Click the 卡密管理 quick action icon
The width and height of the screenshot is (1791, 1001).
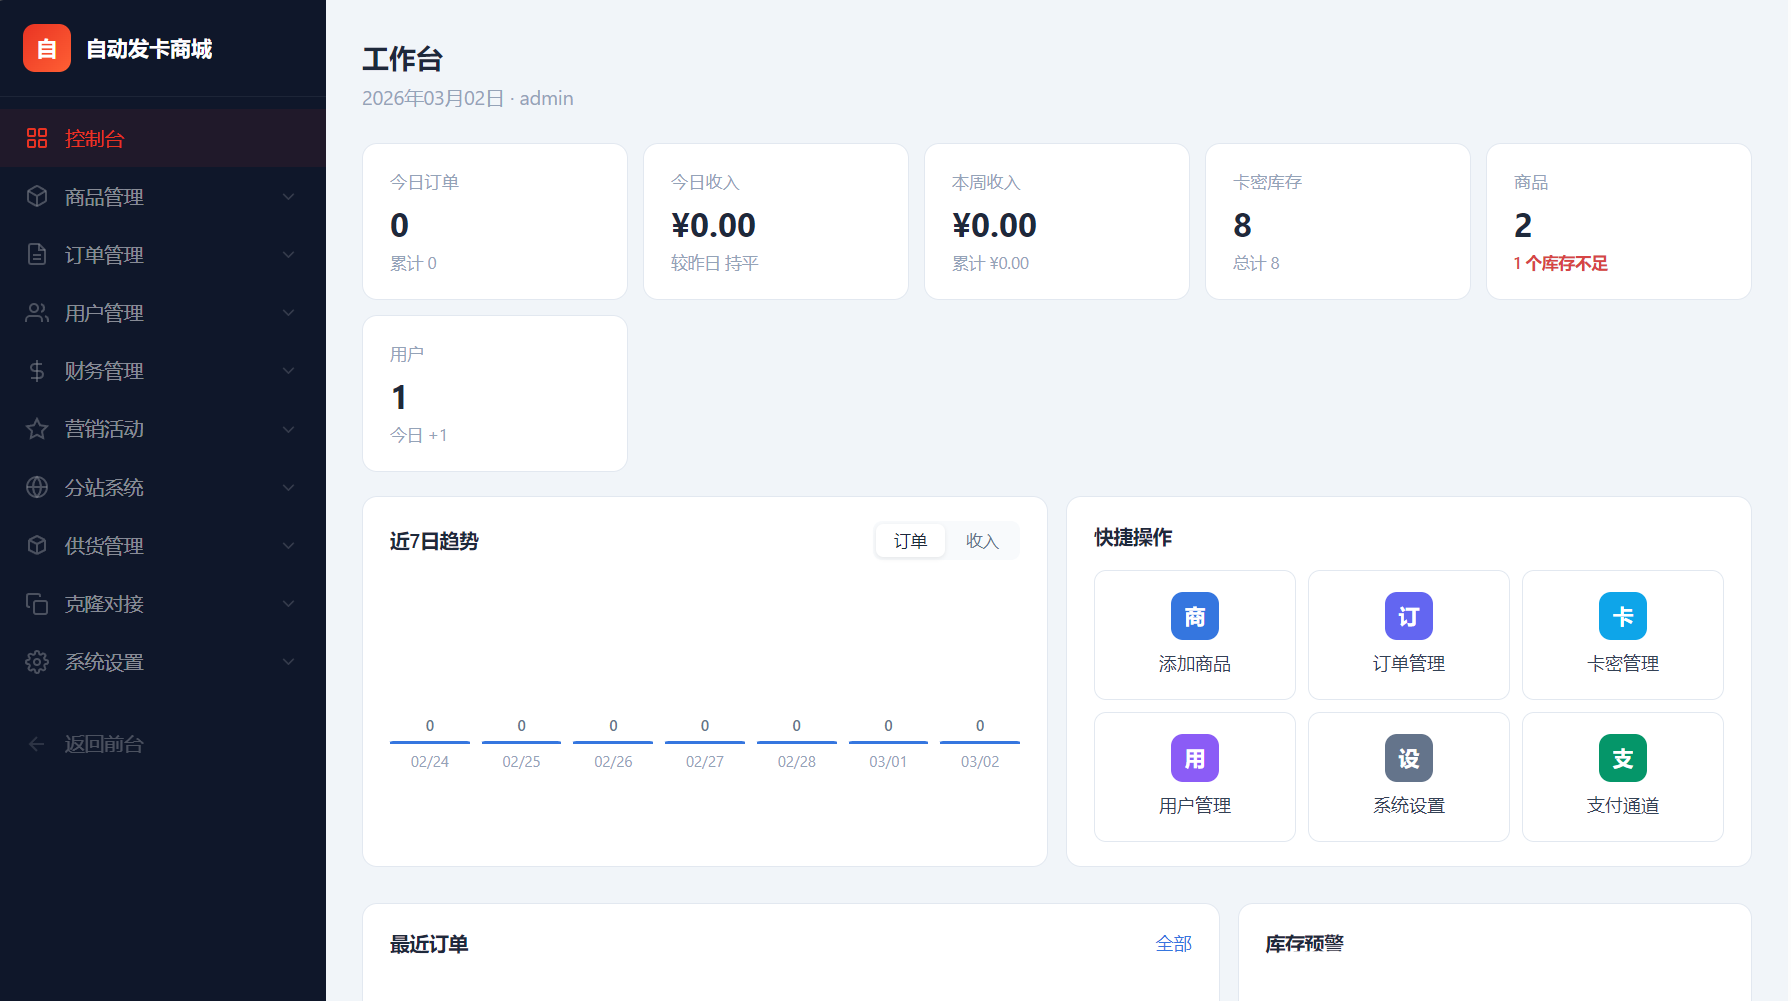point(1622,616)
